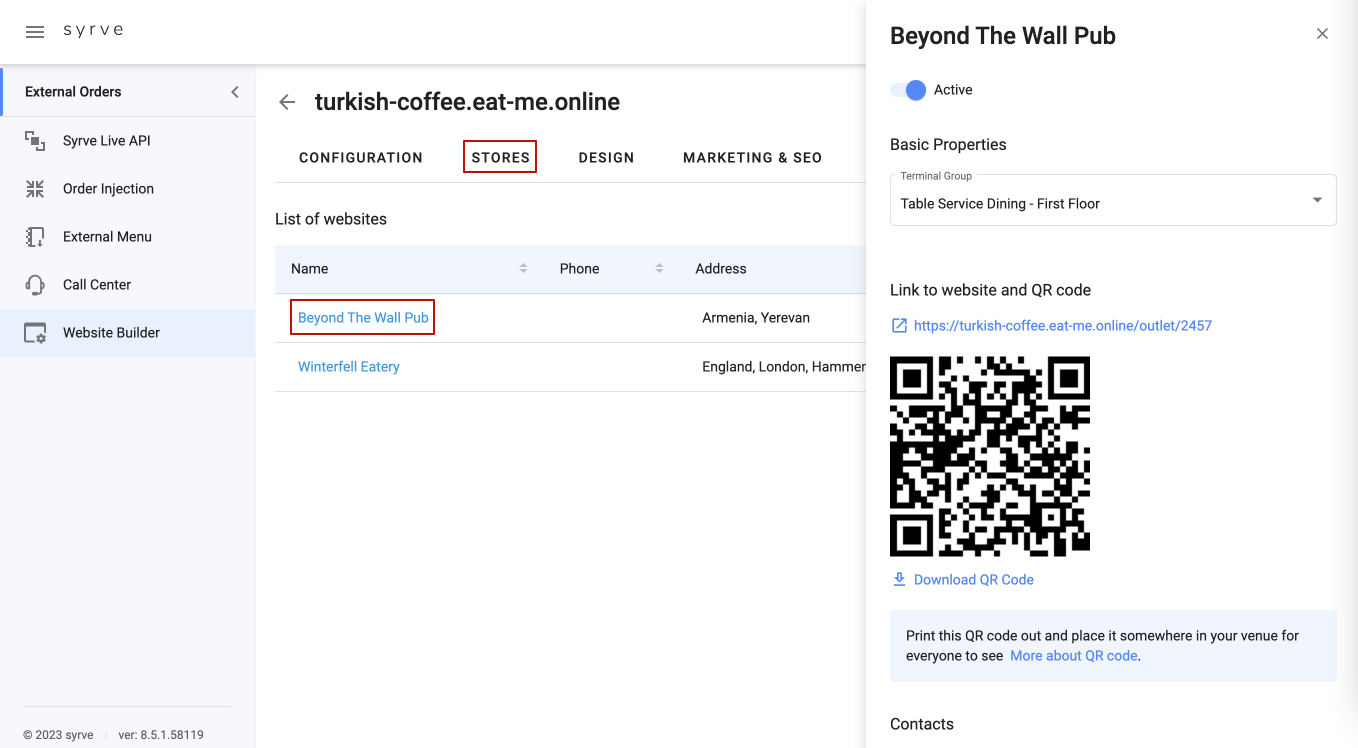Viewport: 1358px width, 748px height.
Task: Switch to the Configuration tab
Action: pyautogui.click(x=361, y=157)
